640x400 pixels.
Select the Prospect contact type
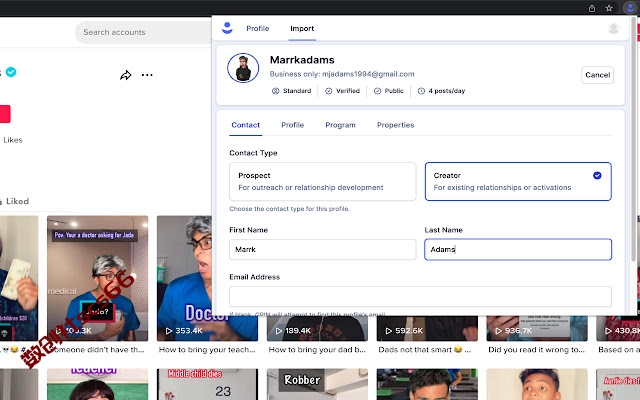click(x=322, y=182)
